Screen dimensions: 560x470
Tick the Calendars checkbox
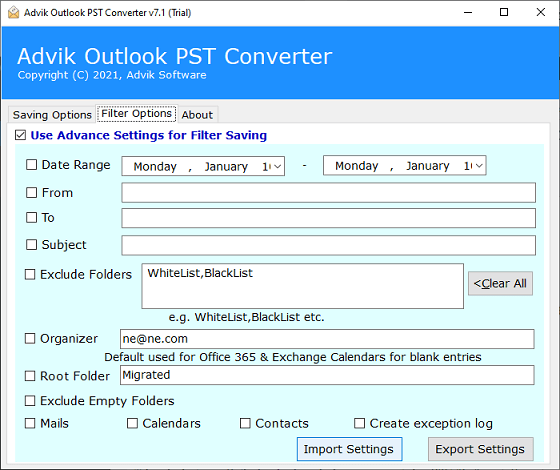132,423
